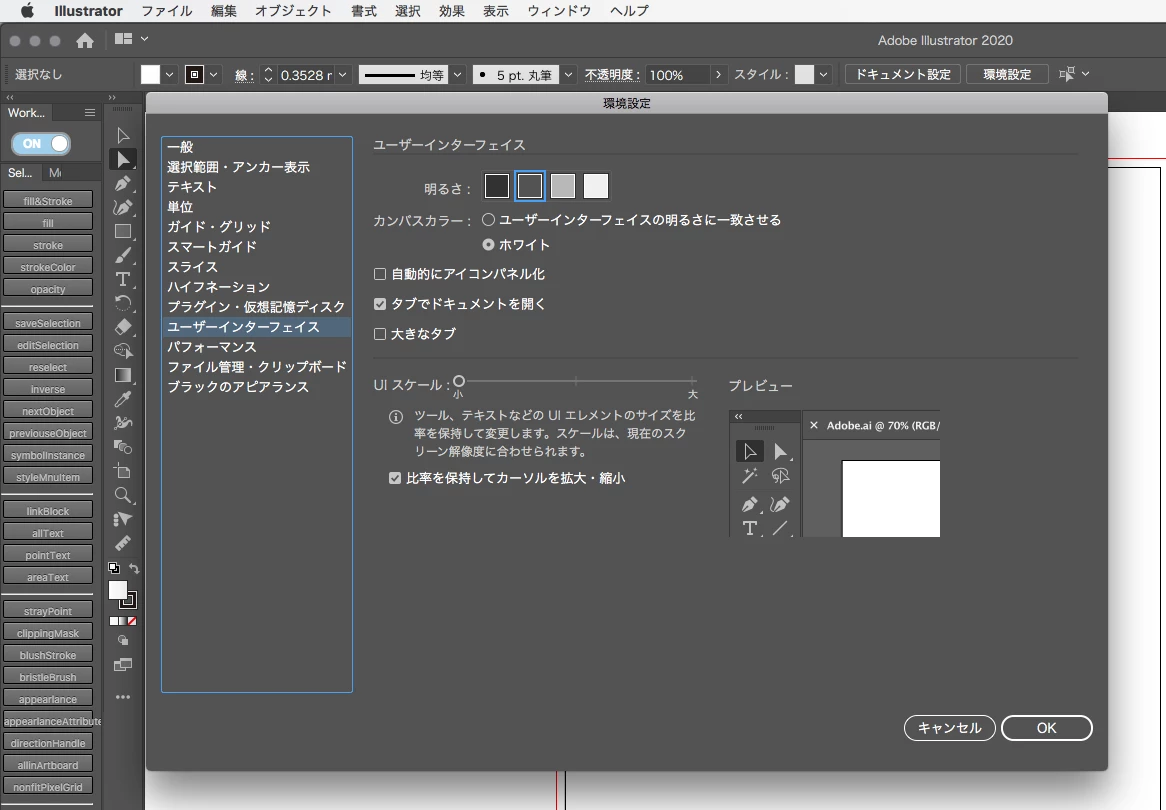Viewport: 1166px width, 810px height.
Task: Click the stroke weight value field
Action: pyautogui.click(x=306, y=74)
